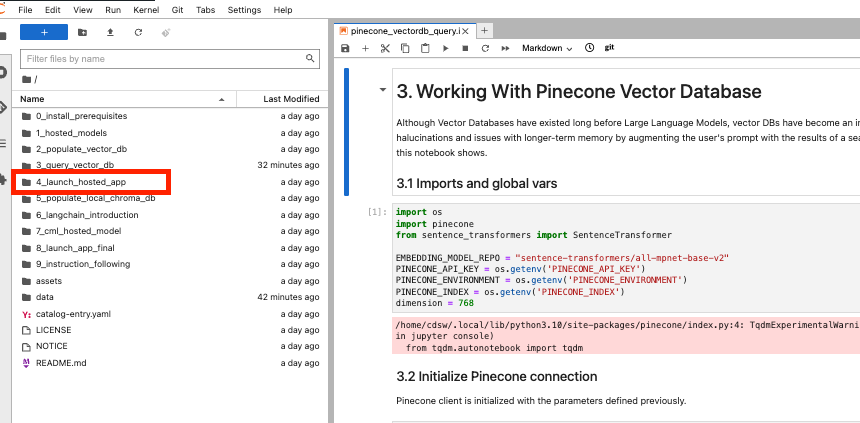
Task: Select the 2_populate_vector_db folder
Action: [170, 149]
